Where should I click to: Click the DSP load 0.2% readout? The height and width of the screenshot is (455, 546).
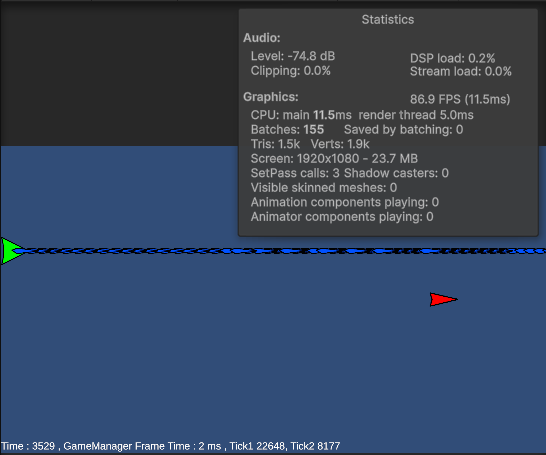452,58
